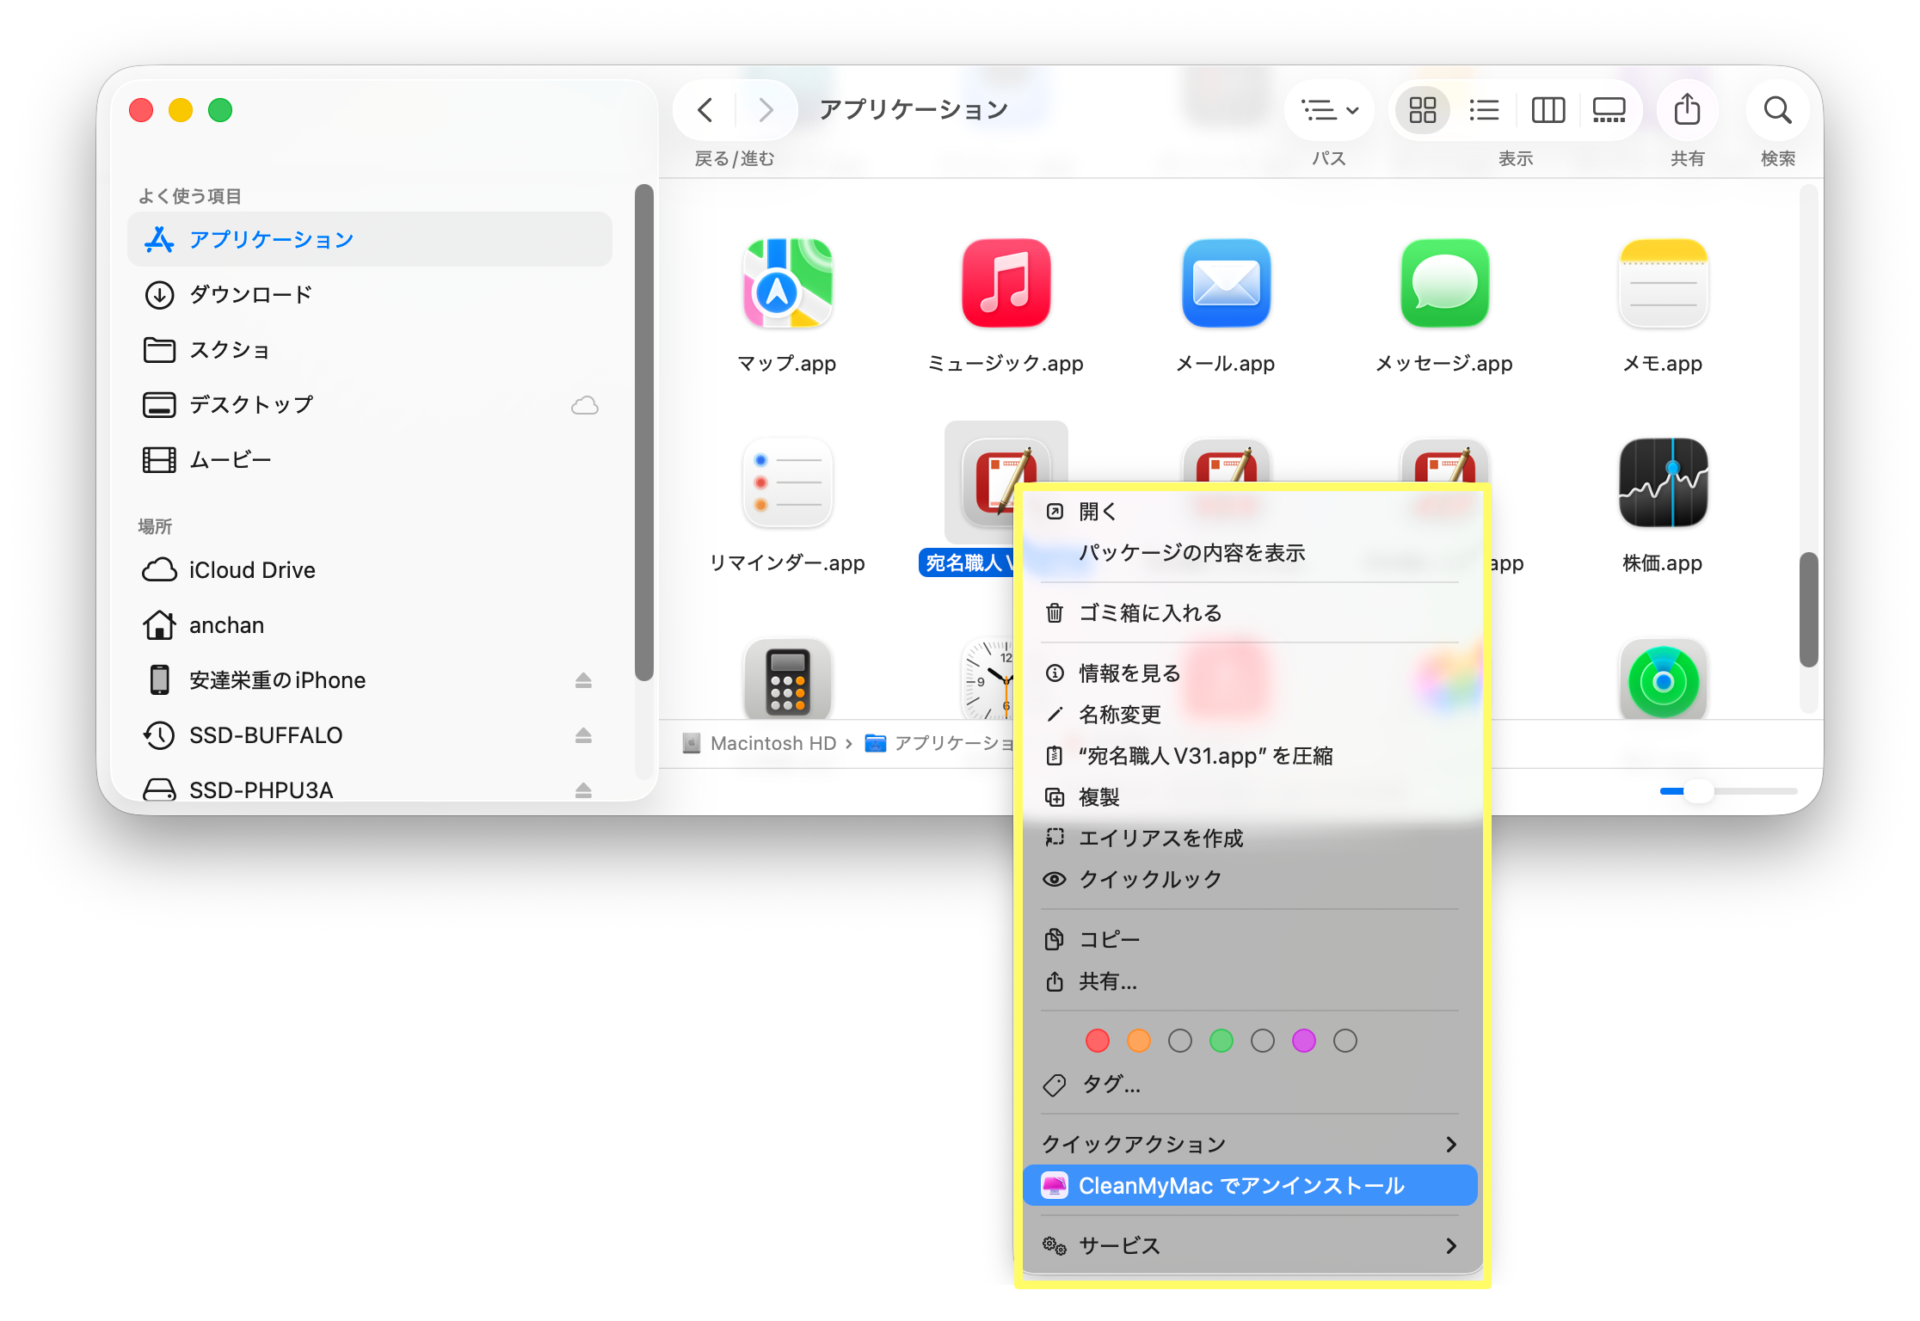Select 安達栄重のiPhone in the sidebar

click(x=370, y=679)
